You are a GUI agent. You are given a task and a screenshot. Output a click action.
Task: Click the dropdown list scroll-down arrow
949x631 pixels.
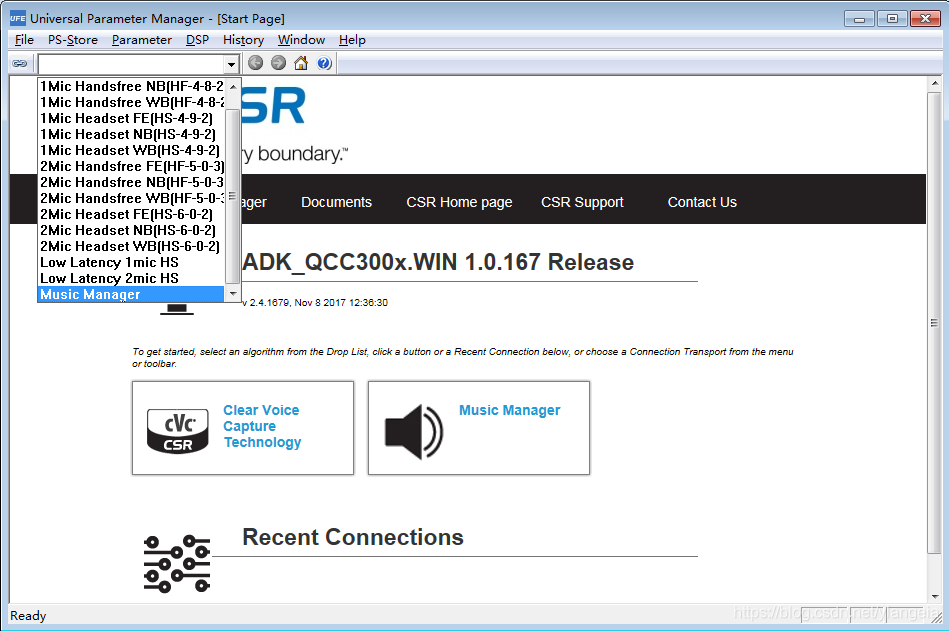pyautogui.click(x=233, y=294)
